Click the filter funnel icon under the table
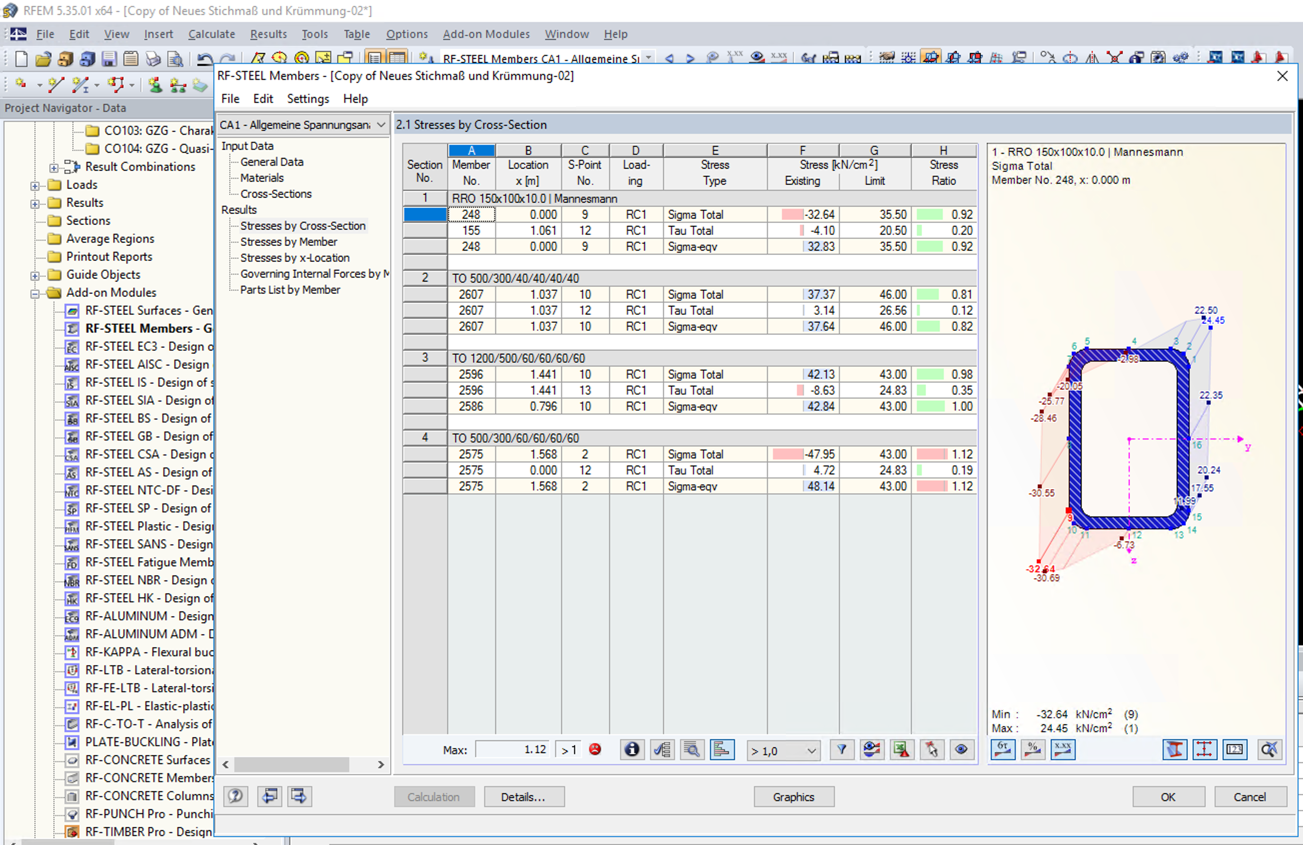The width and height of the screenshot is (1303, 845). tap(842, 750)
